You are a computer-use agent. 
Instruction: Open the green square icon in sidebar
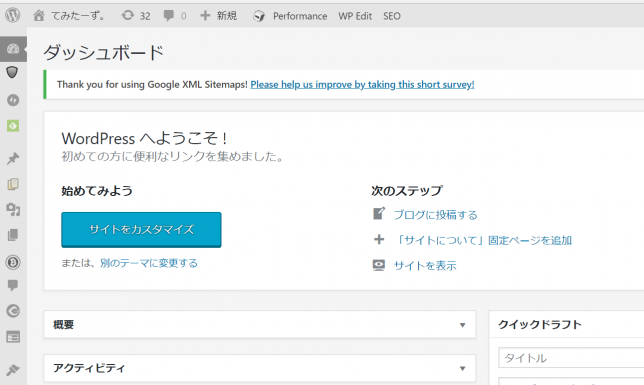tap(13, 126)
